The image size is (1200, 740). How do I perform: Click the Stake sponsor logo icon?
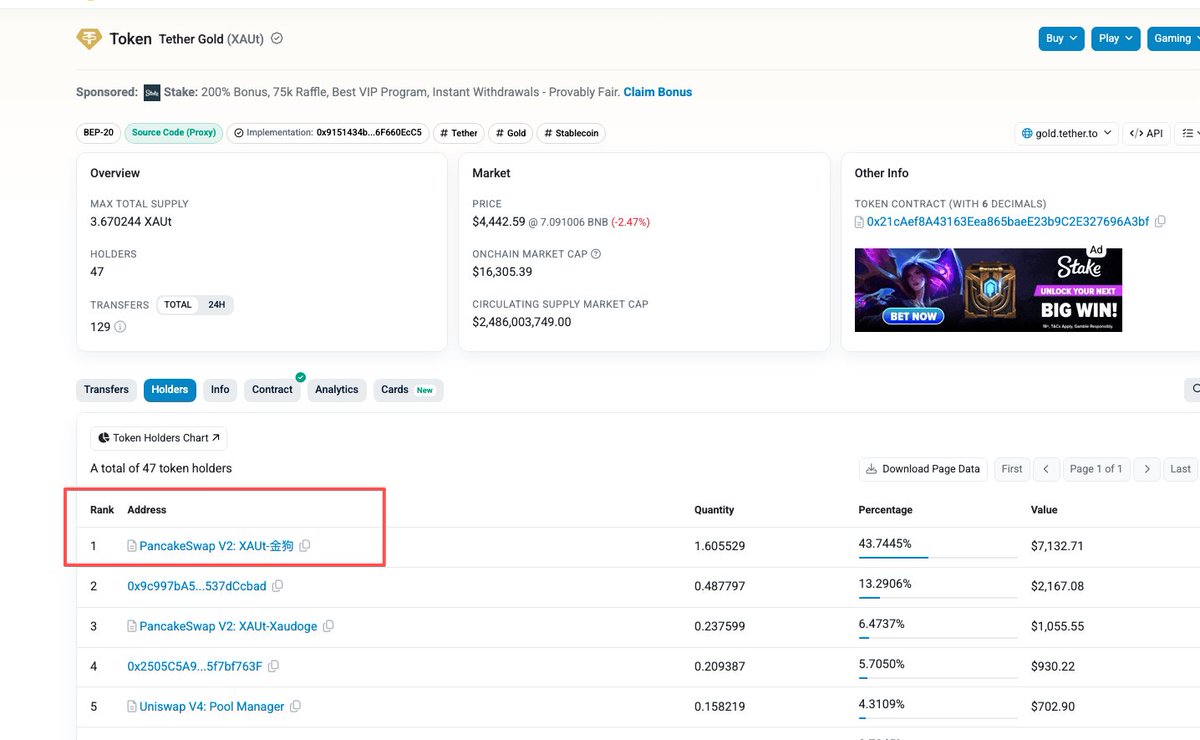[x=152, y=92]
